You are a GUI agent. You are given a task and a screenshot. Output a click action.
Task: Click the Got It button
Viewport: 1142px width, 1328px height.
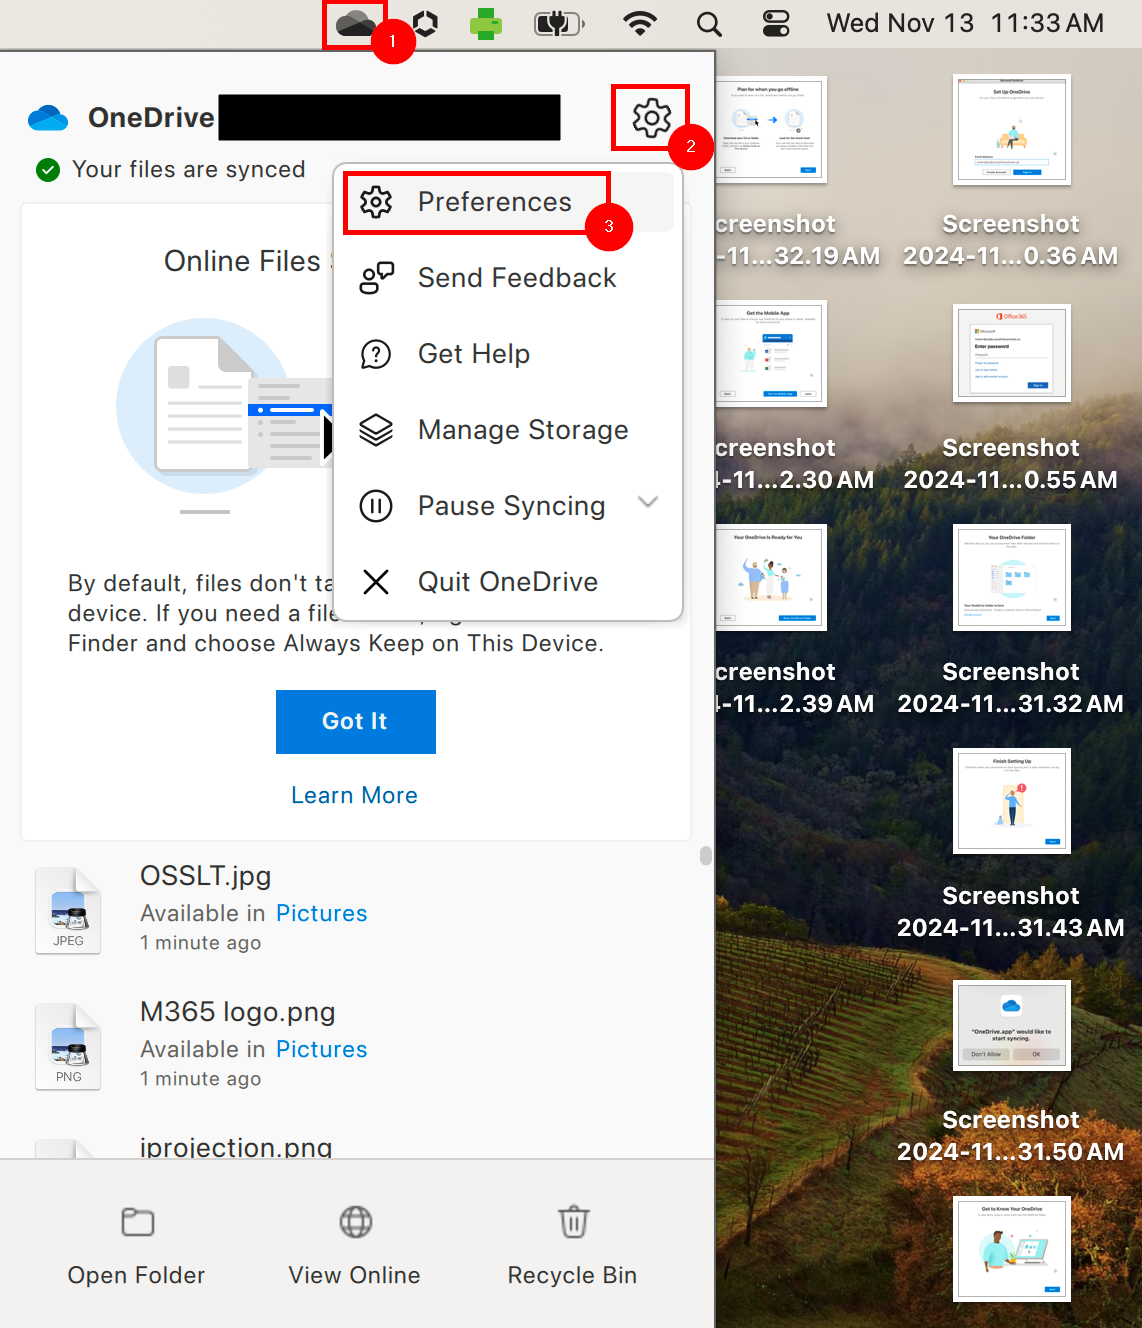[356, 722]
